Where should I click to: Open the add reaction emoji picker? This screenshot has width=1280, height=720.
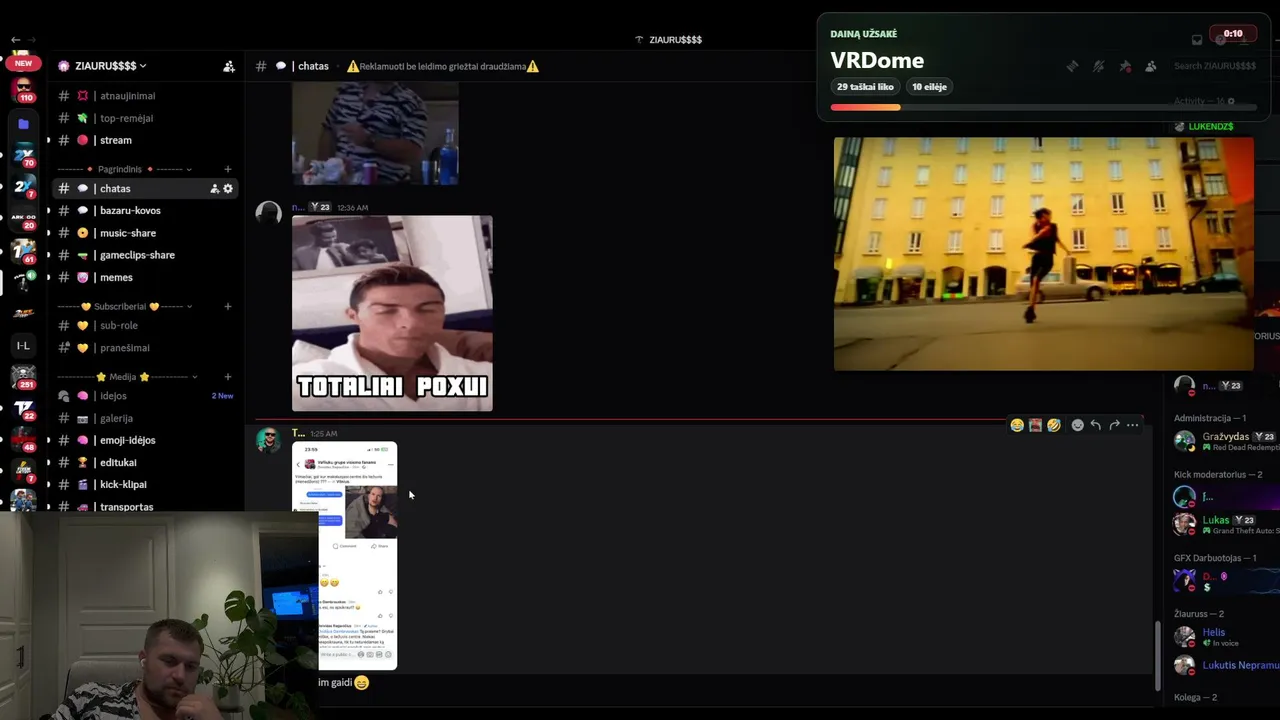(x=1077, y=425)
